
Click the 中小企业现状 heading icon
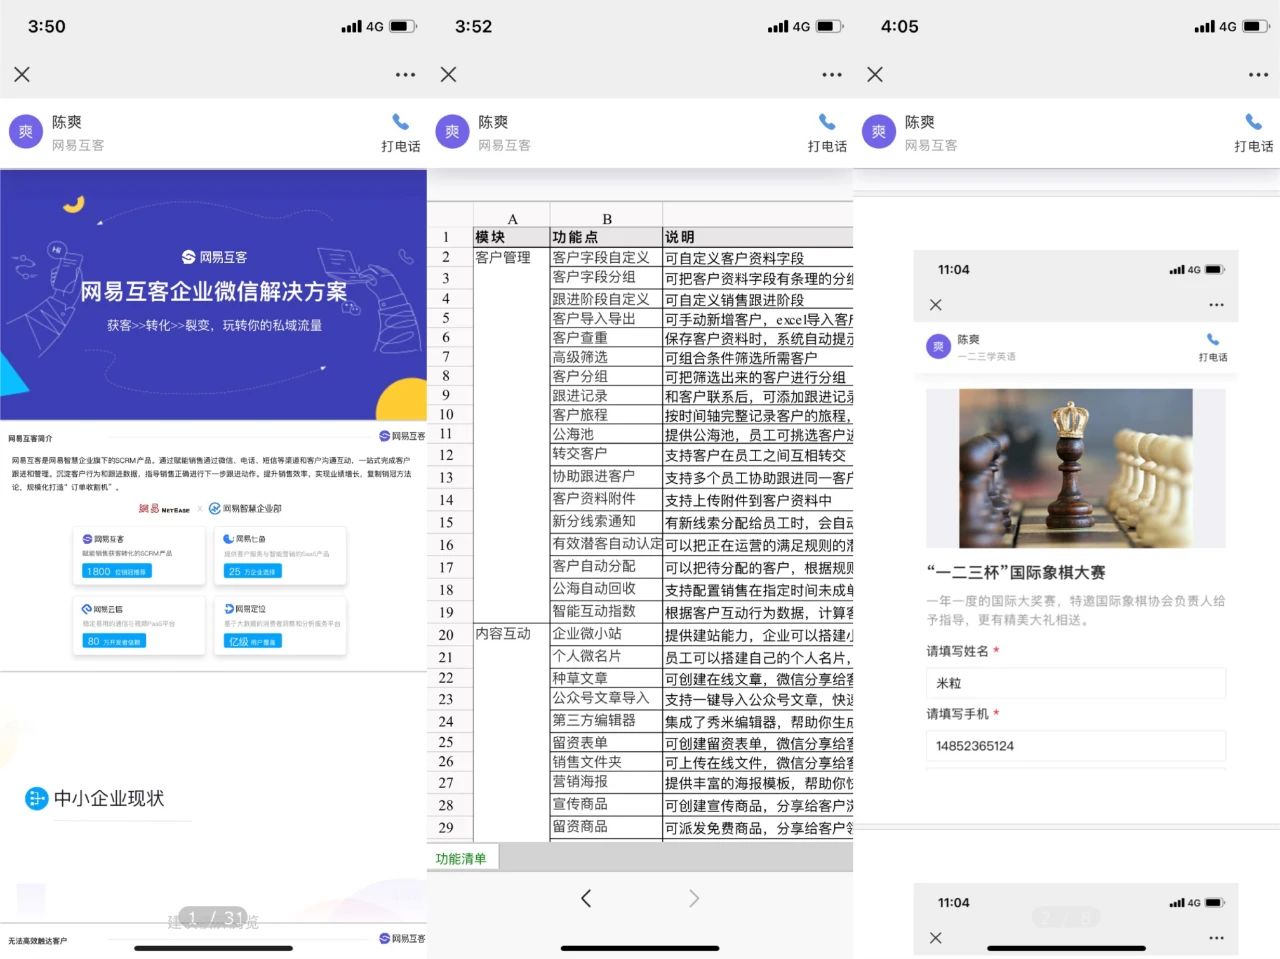(x=36, y=798)
